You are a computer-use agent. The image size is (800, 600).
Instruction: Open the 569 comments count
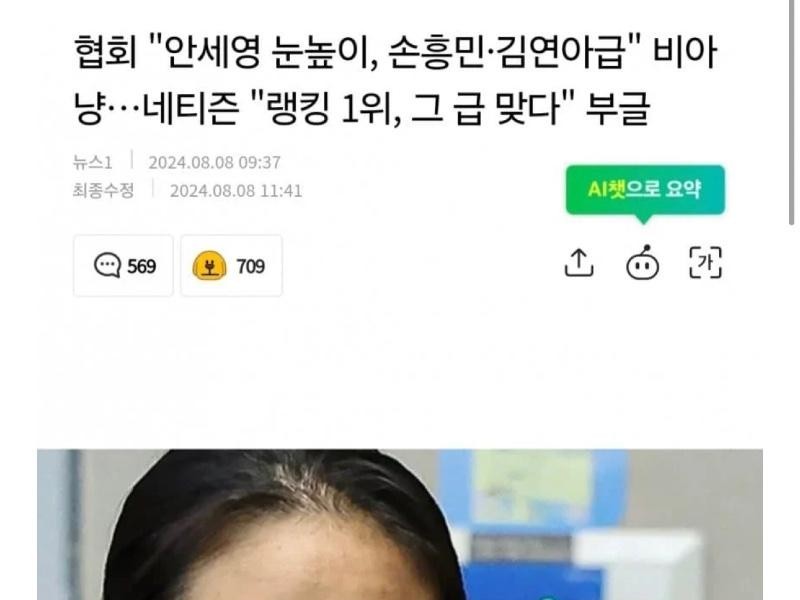(x=141, y=266)
